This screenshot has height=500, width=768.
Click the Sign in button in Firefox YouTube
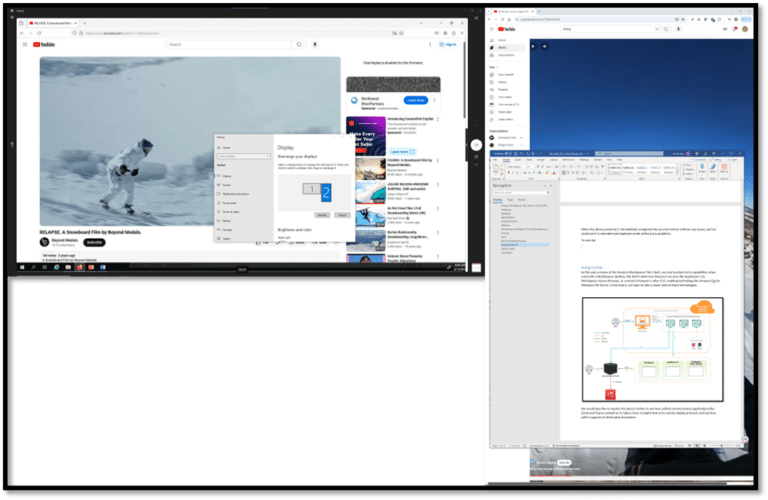[x=448, y=45]
